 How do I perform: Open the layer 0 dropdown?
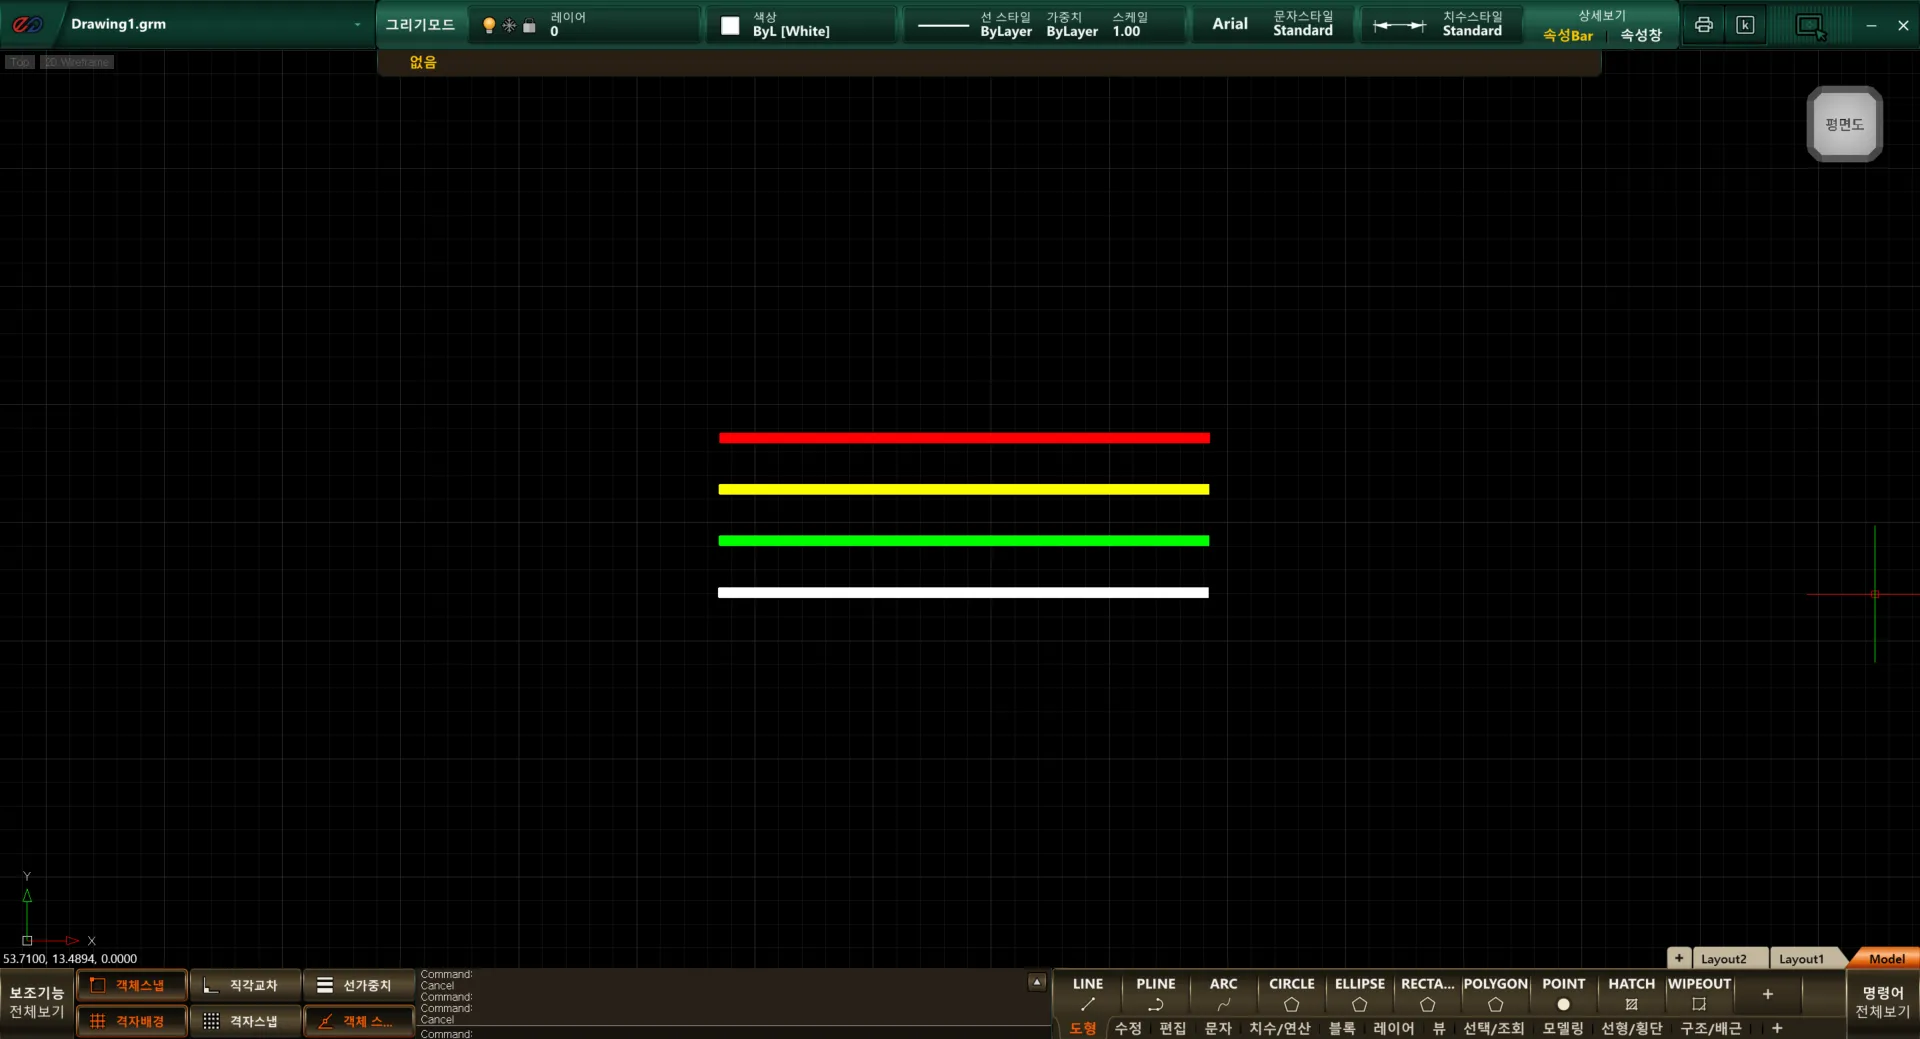tap(620, 25)
